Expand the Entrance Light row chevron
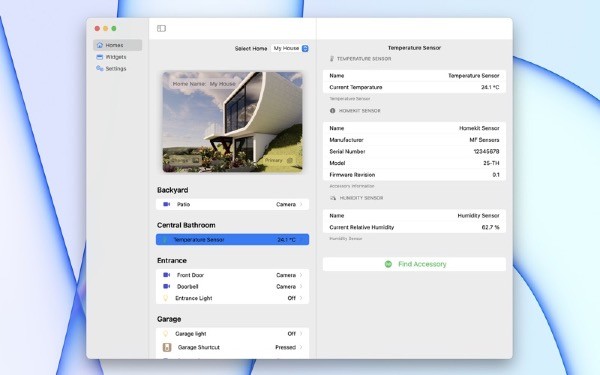600x375 pixels. [x=301, y=298]
